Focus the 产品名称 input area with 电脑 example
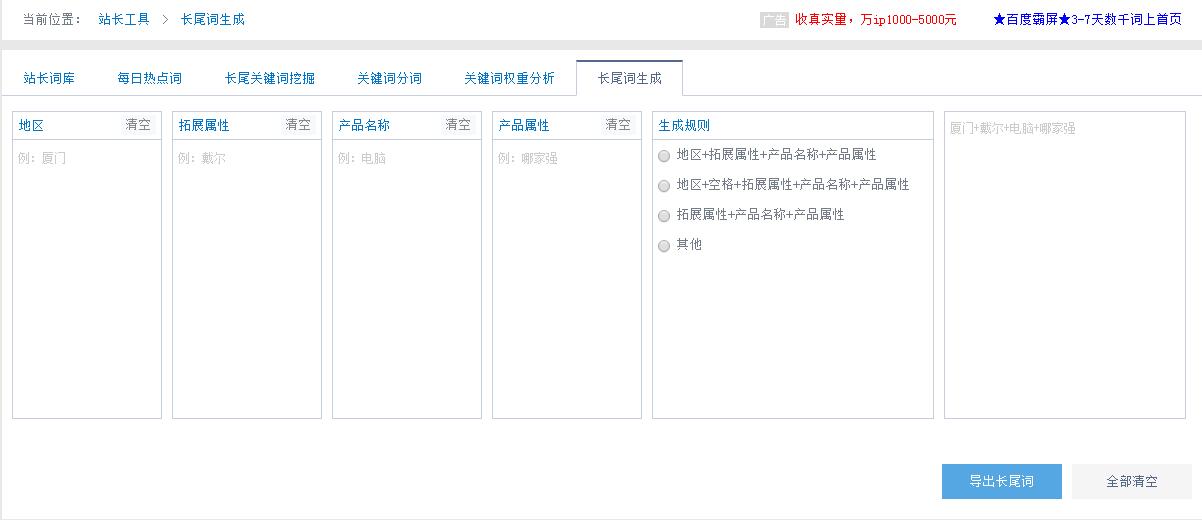The image size is (1202, 520). pos(407,279)
